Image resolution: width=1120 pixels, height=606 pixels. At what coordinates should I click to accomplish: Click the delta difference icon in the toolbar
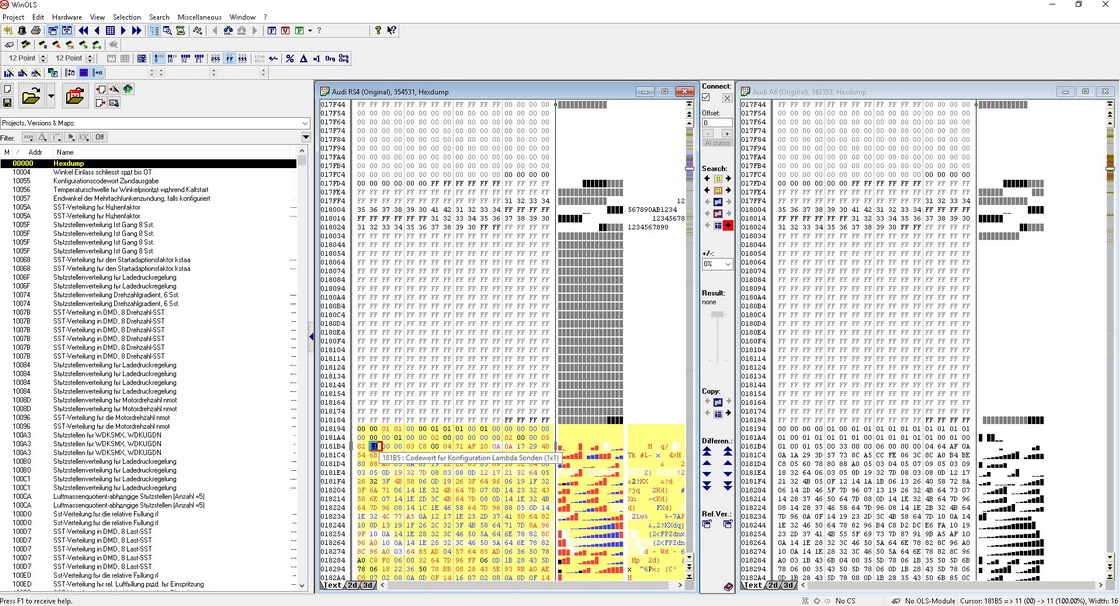[x=303, y=59]
